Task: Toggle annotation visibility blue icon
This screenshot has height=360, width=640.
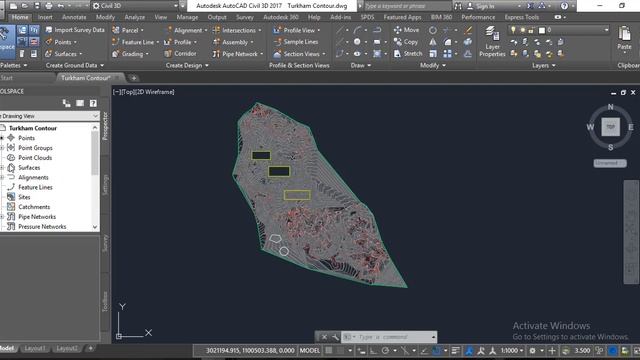Action: click(x=469, y=350)
